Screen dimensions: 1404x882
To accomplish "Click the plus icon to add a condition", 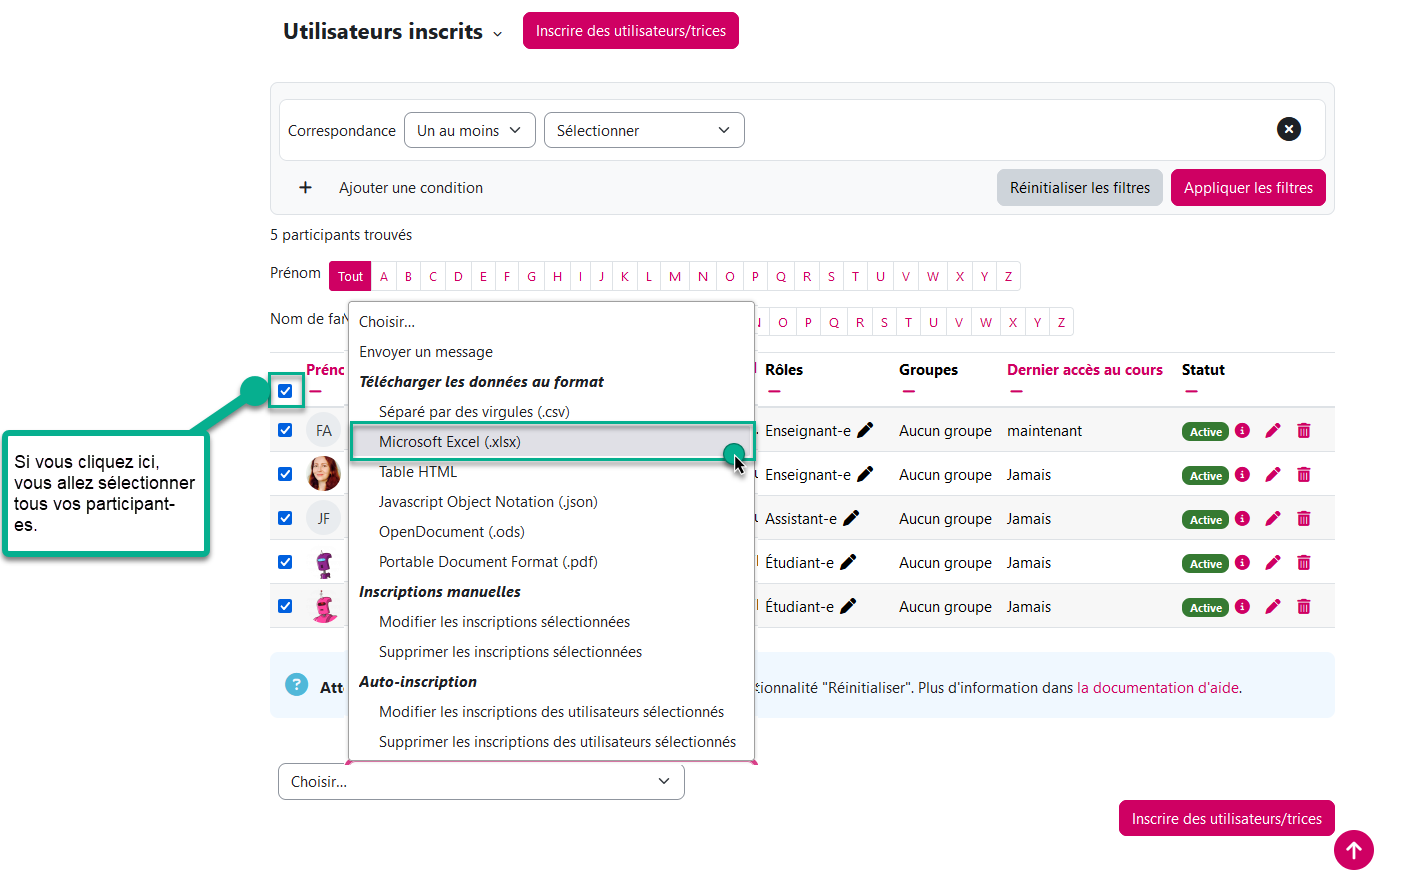I will tap(306, 188).
